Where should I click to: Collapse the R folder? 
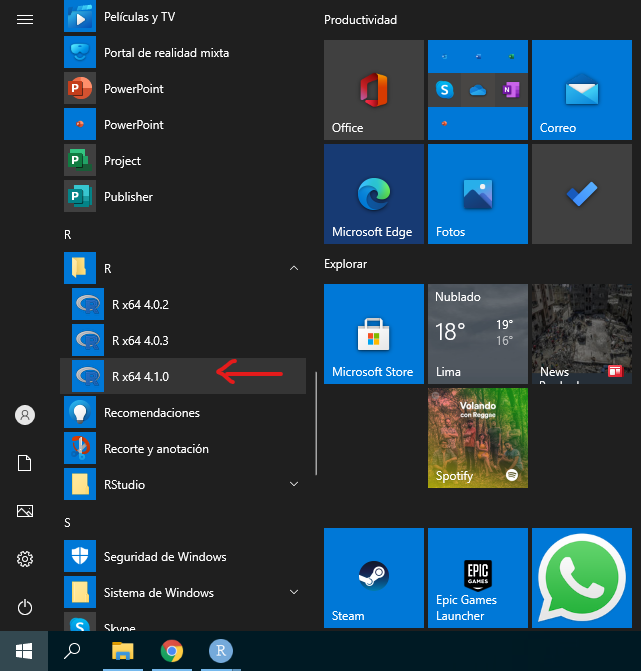pos(184,268)
